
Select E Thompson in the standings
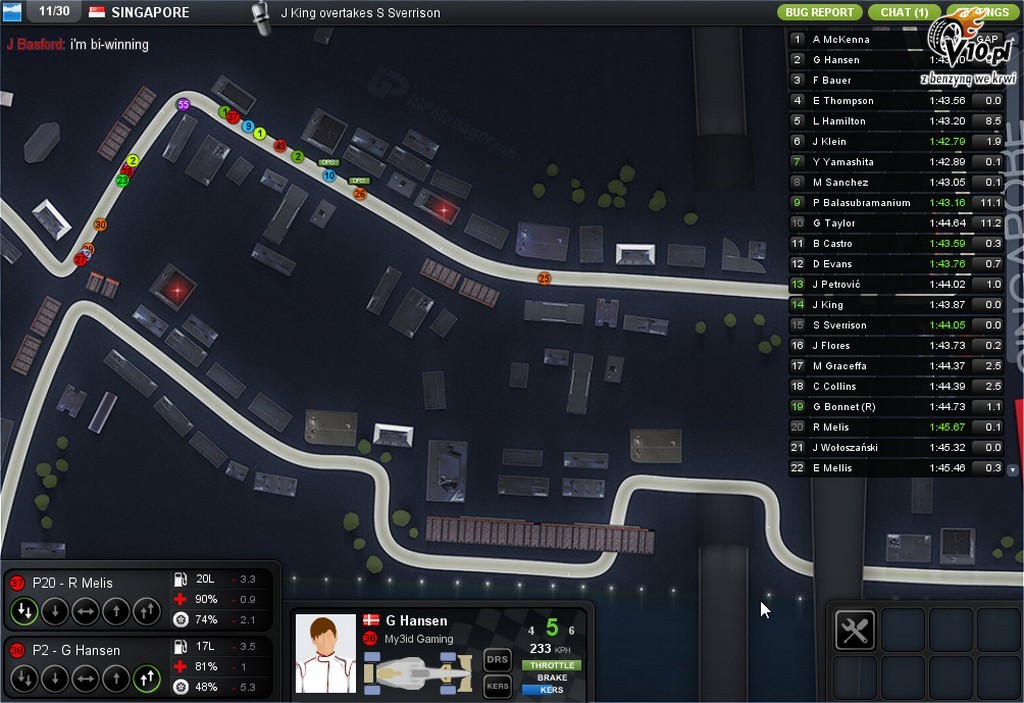[896, 101]
